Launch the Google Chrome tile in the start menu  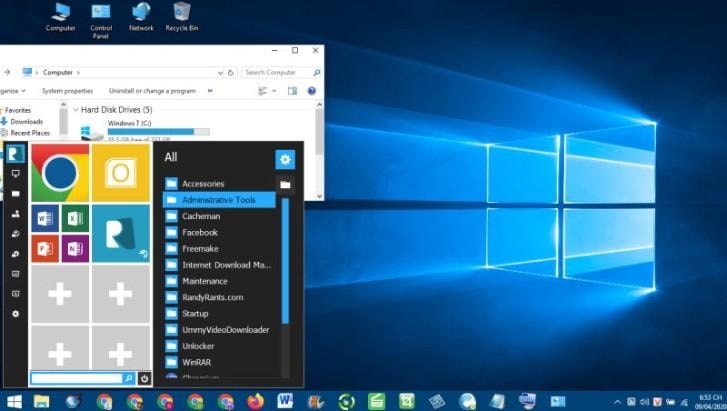(60, 173)
